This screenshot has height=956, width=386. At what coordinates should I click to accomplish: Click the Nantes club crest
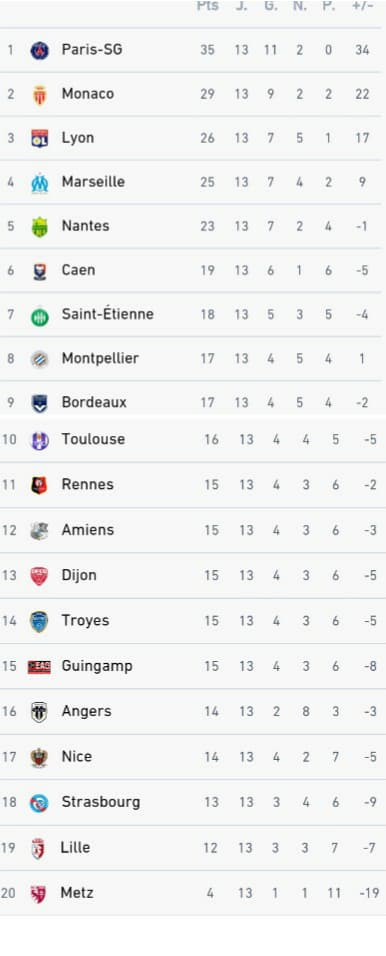tap(40, 227)
